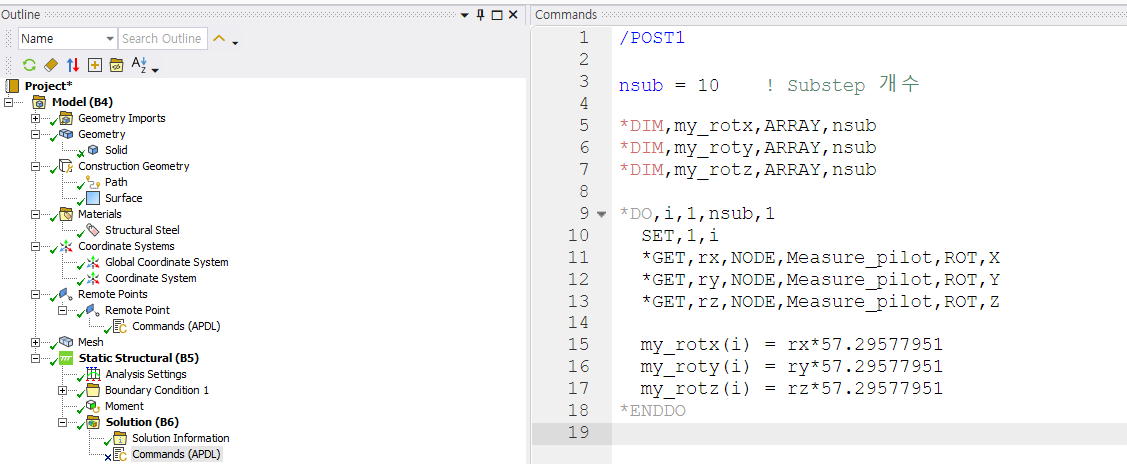Image resolution: width=1127 pixels, height=464 pixels.
Task: Collapse the Materials node
Action: [x=35, y=214]
